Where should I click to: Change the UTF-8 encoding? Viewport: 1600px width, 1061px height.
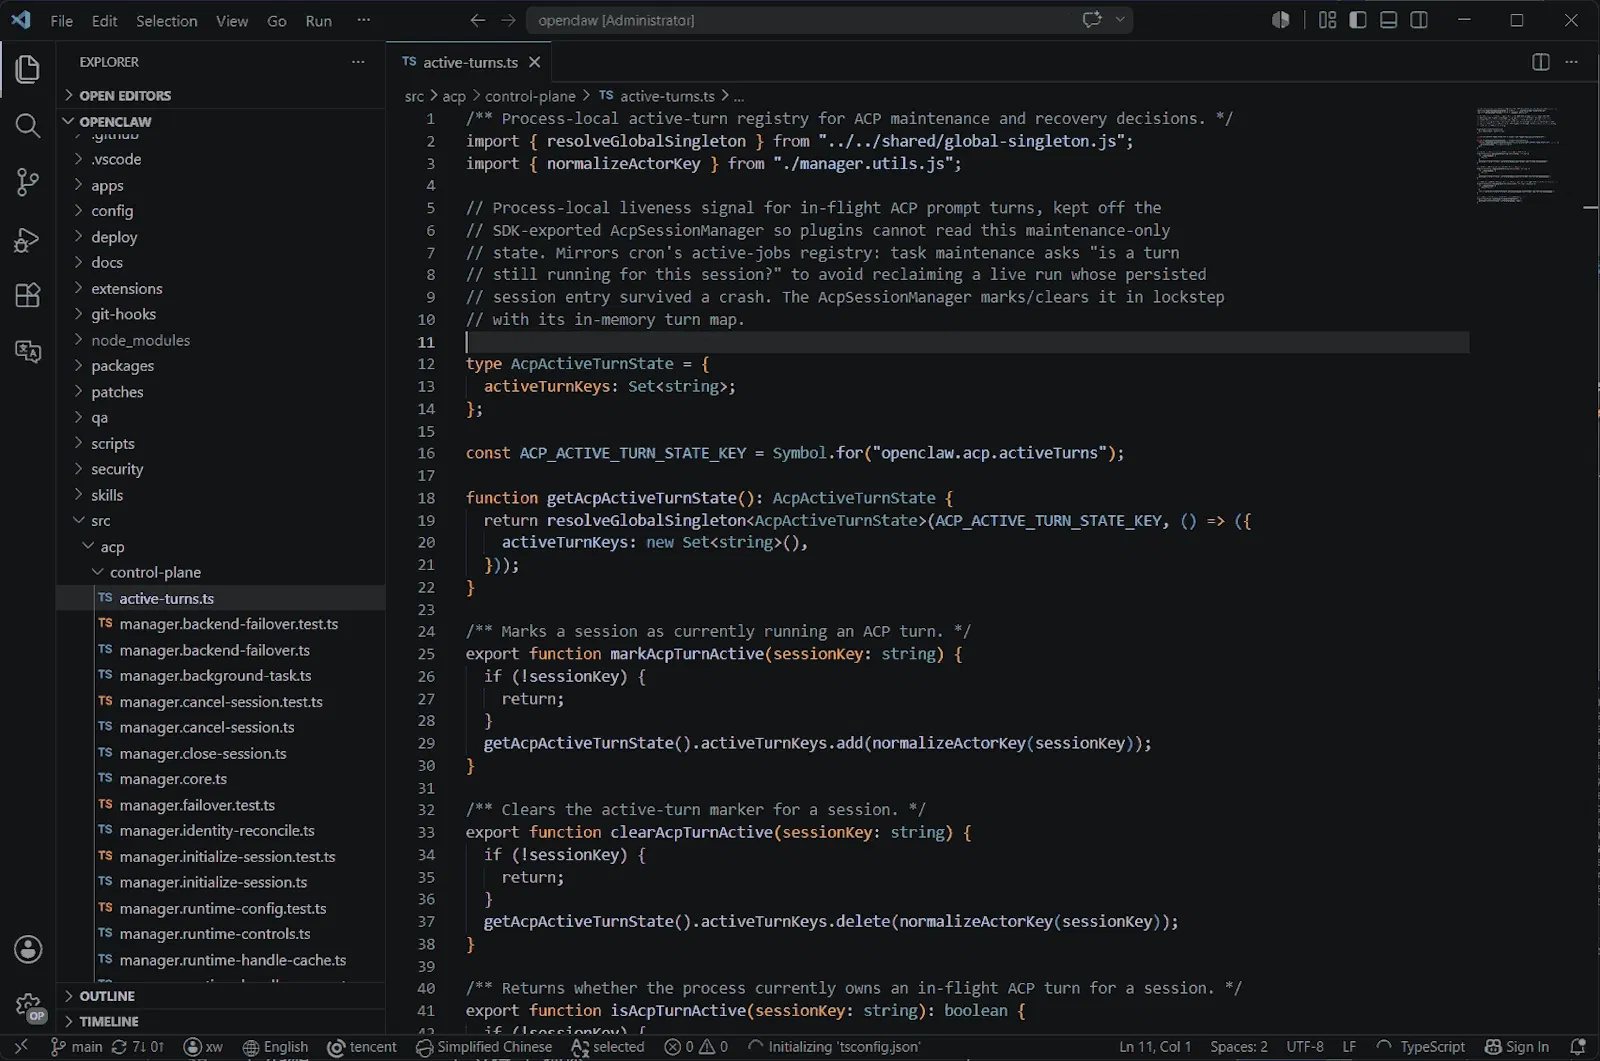1305,1047
